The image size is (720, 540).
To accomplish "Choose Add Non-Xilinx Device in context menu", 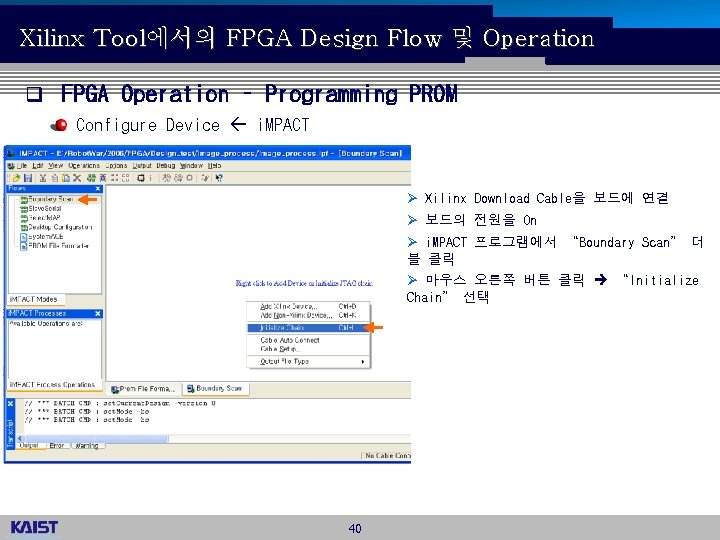I will [308, 315].
